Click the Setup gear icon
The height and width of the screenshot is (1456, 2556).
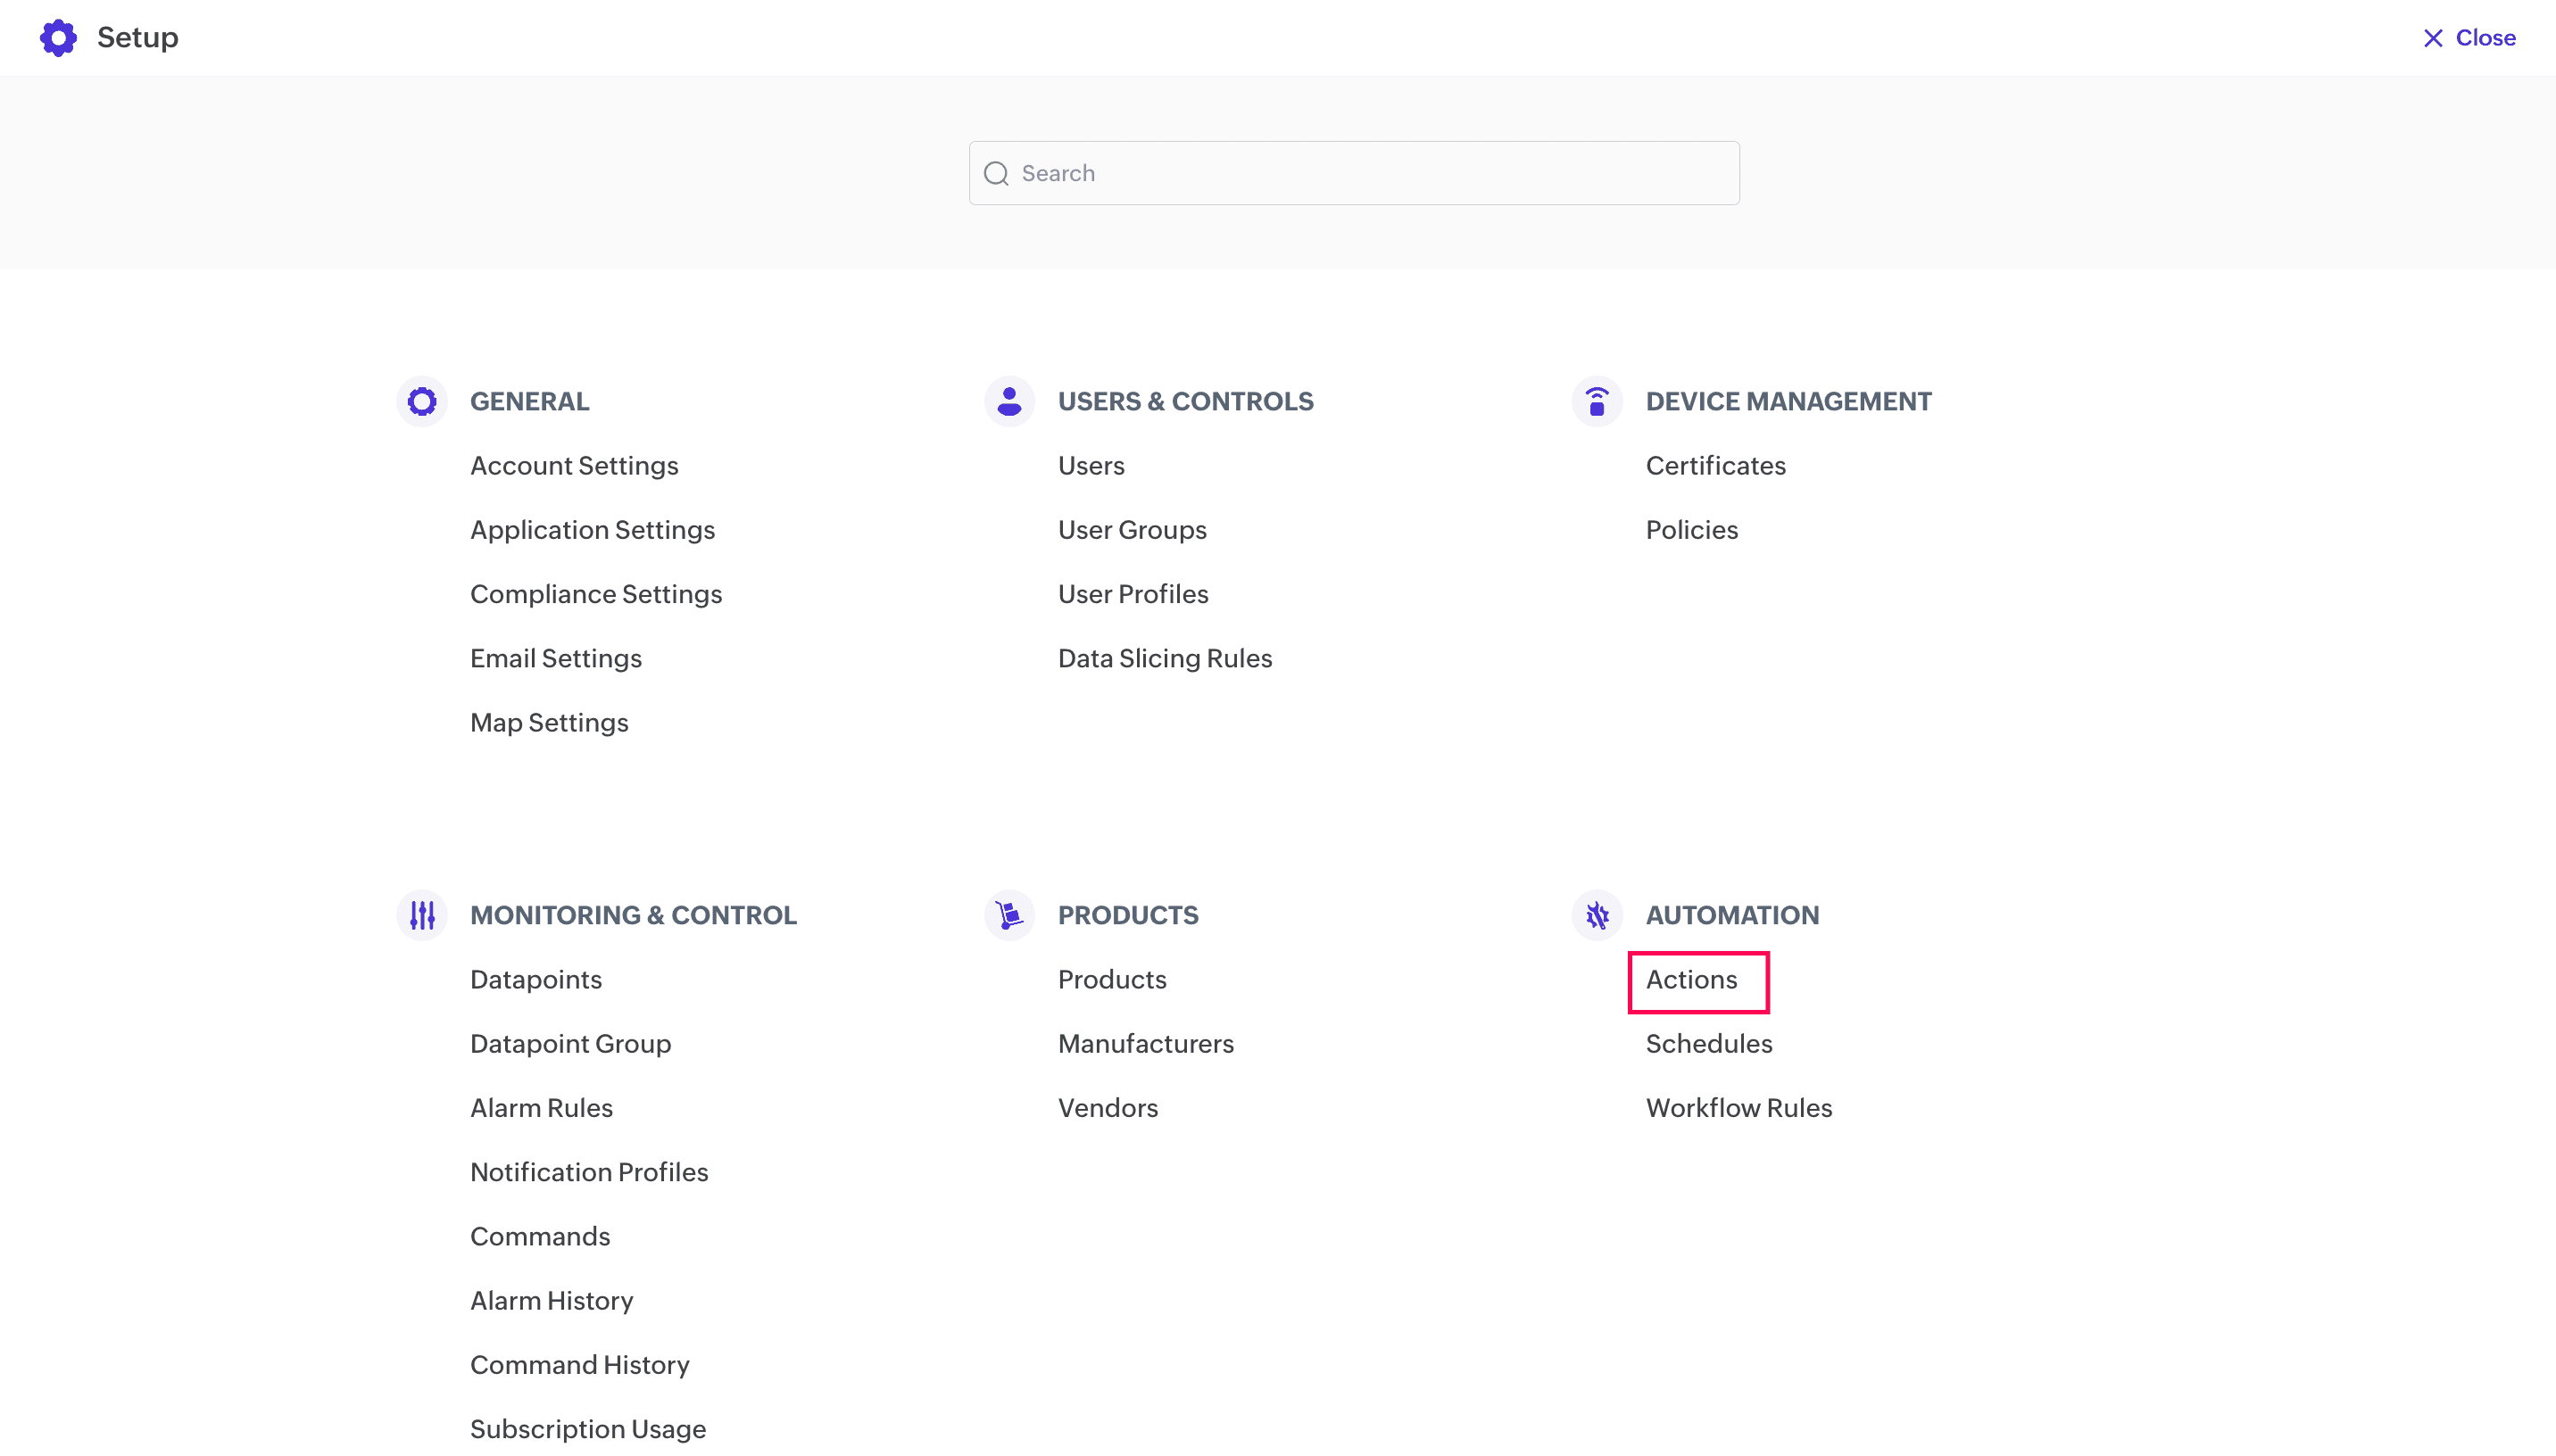click(x=58, y=38)
